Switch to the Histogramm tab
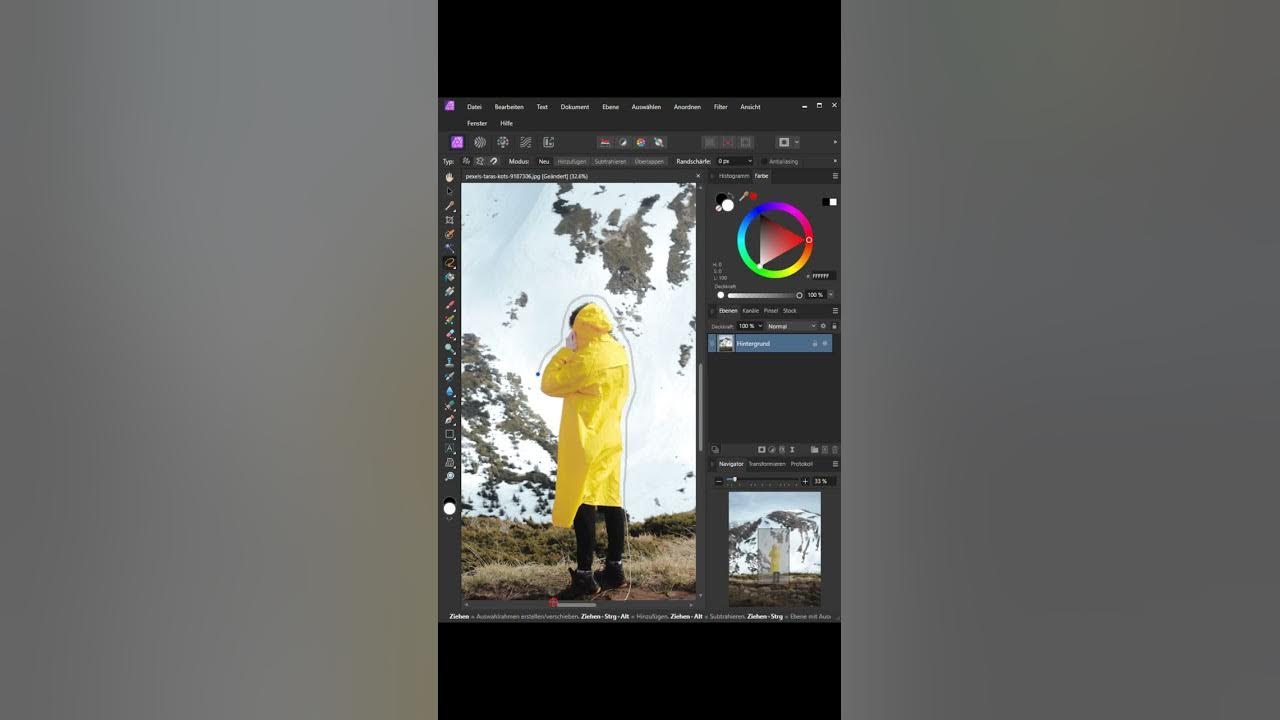1280x720 pixels. [733, 176]
